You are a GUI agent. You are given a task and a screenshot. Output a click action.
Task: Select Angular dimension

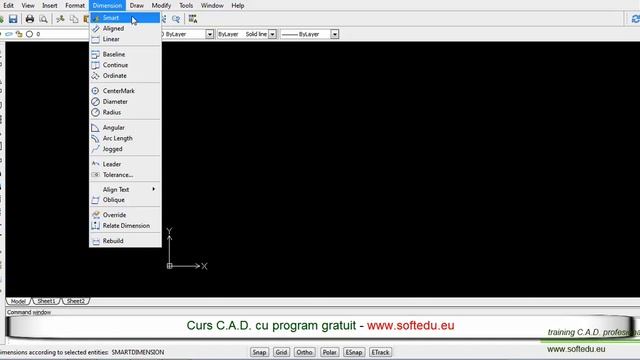coord(125,128)
